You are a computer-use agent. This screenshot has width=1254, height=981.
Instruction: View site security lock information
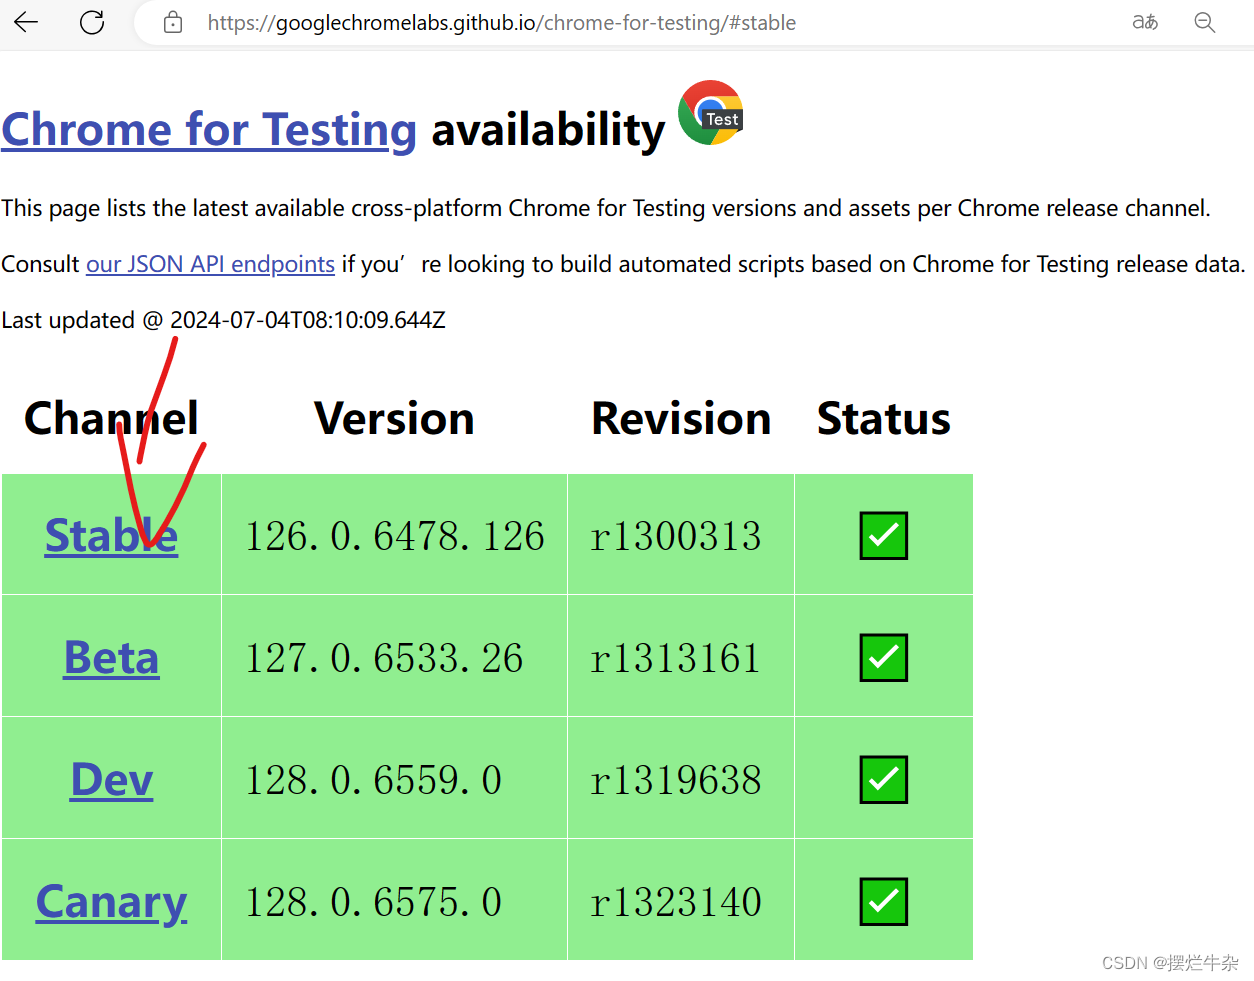[x=173, y=22]
